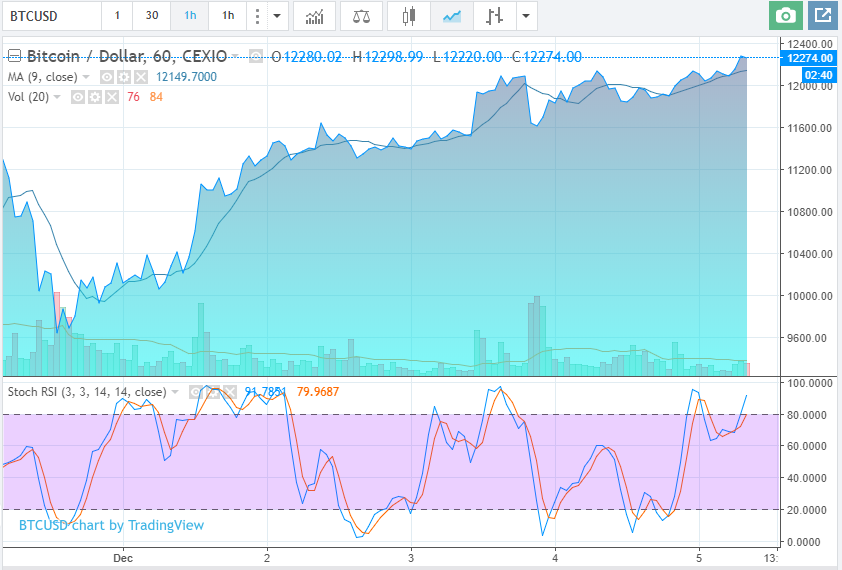Image resolution: width=842 pixels, height=570 pixels.
Task: Toggle visibility eye of MA indicator
Action: [x=107, y=77]
